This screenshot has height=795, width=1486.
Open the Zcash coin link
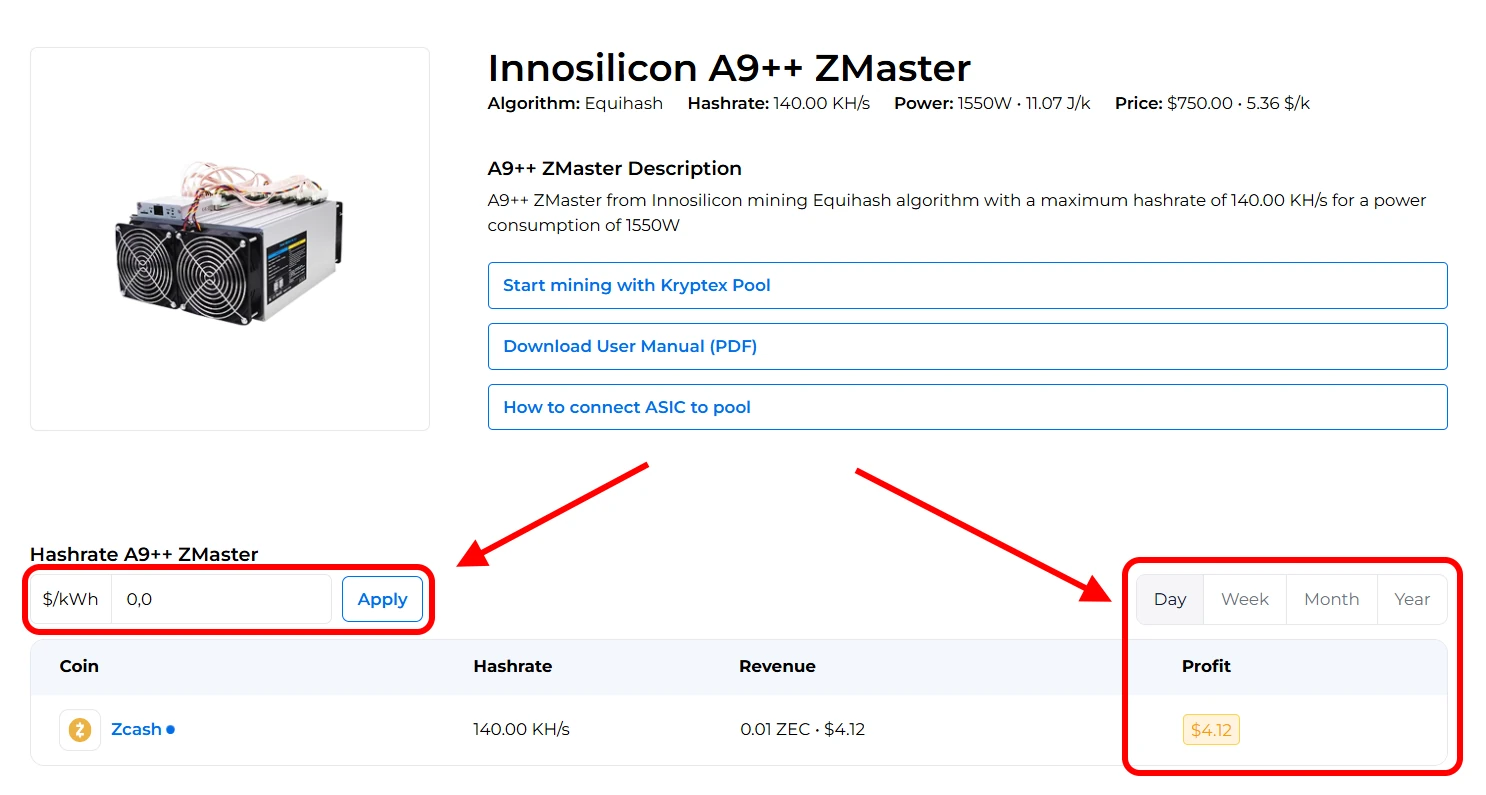tap(136, 730)
